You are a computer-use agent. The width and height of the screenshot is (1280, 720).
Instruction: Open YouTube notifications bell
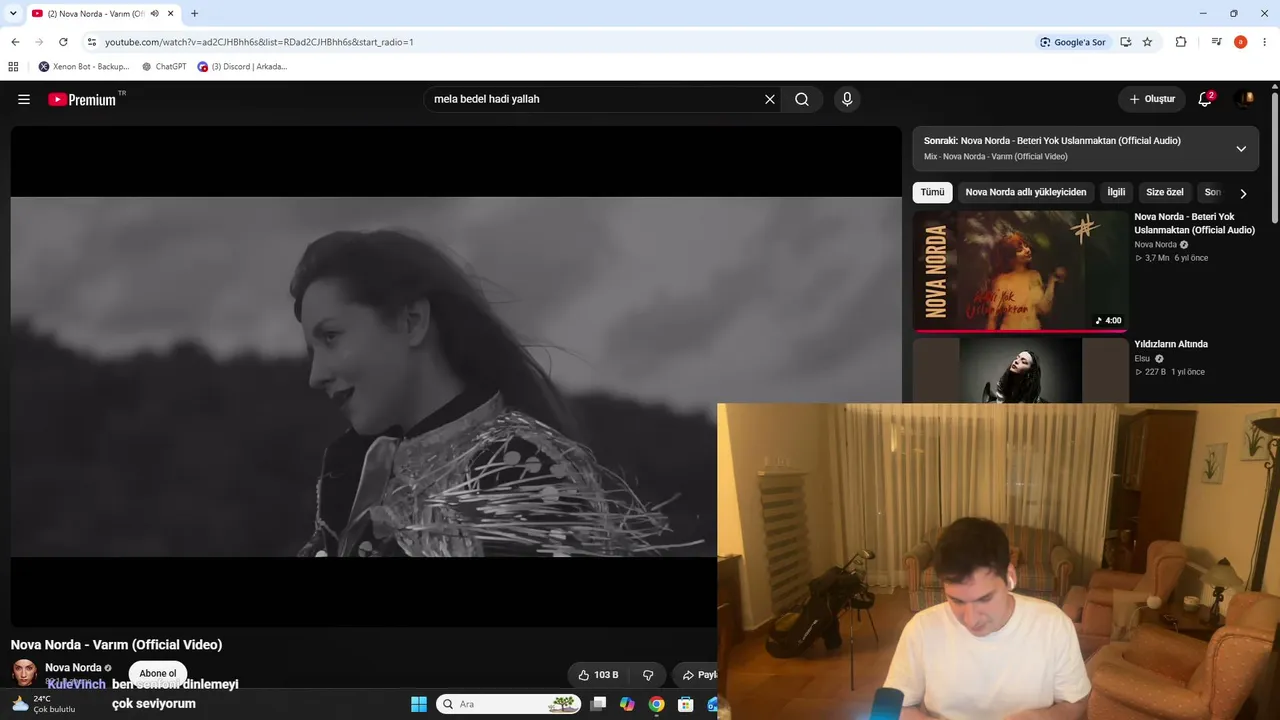pyautogui.click(x=1205, y=99)
